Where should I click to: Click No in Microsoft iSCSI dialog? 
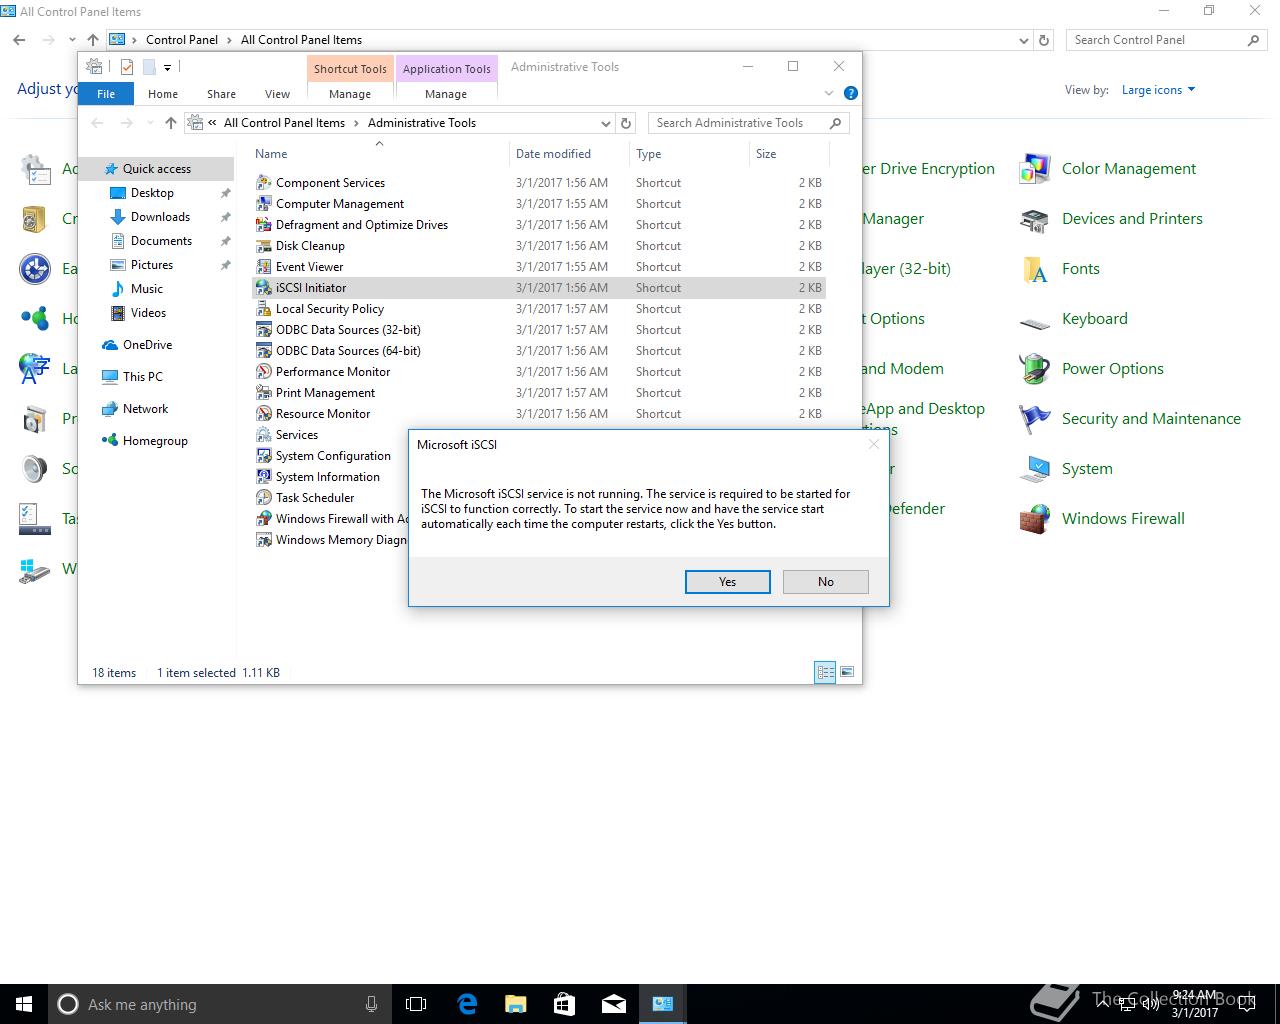(x=826, y=582)
